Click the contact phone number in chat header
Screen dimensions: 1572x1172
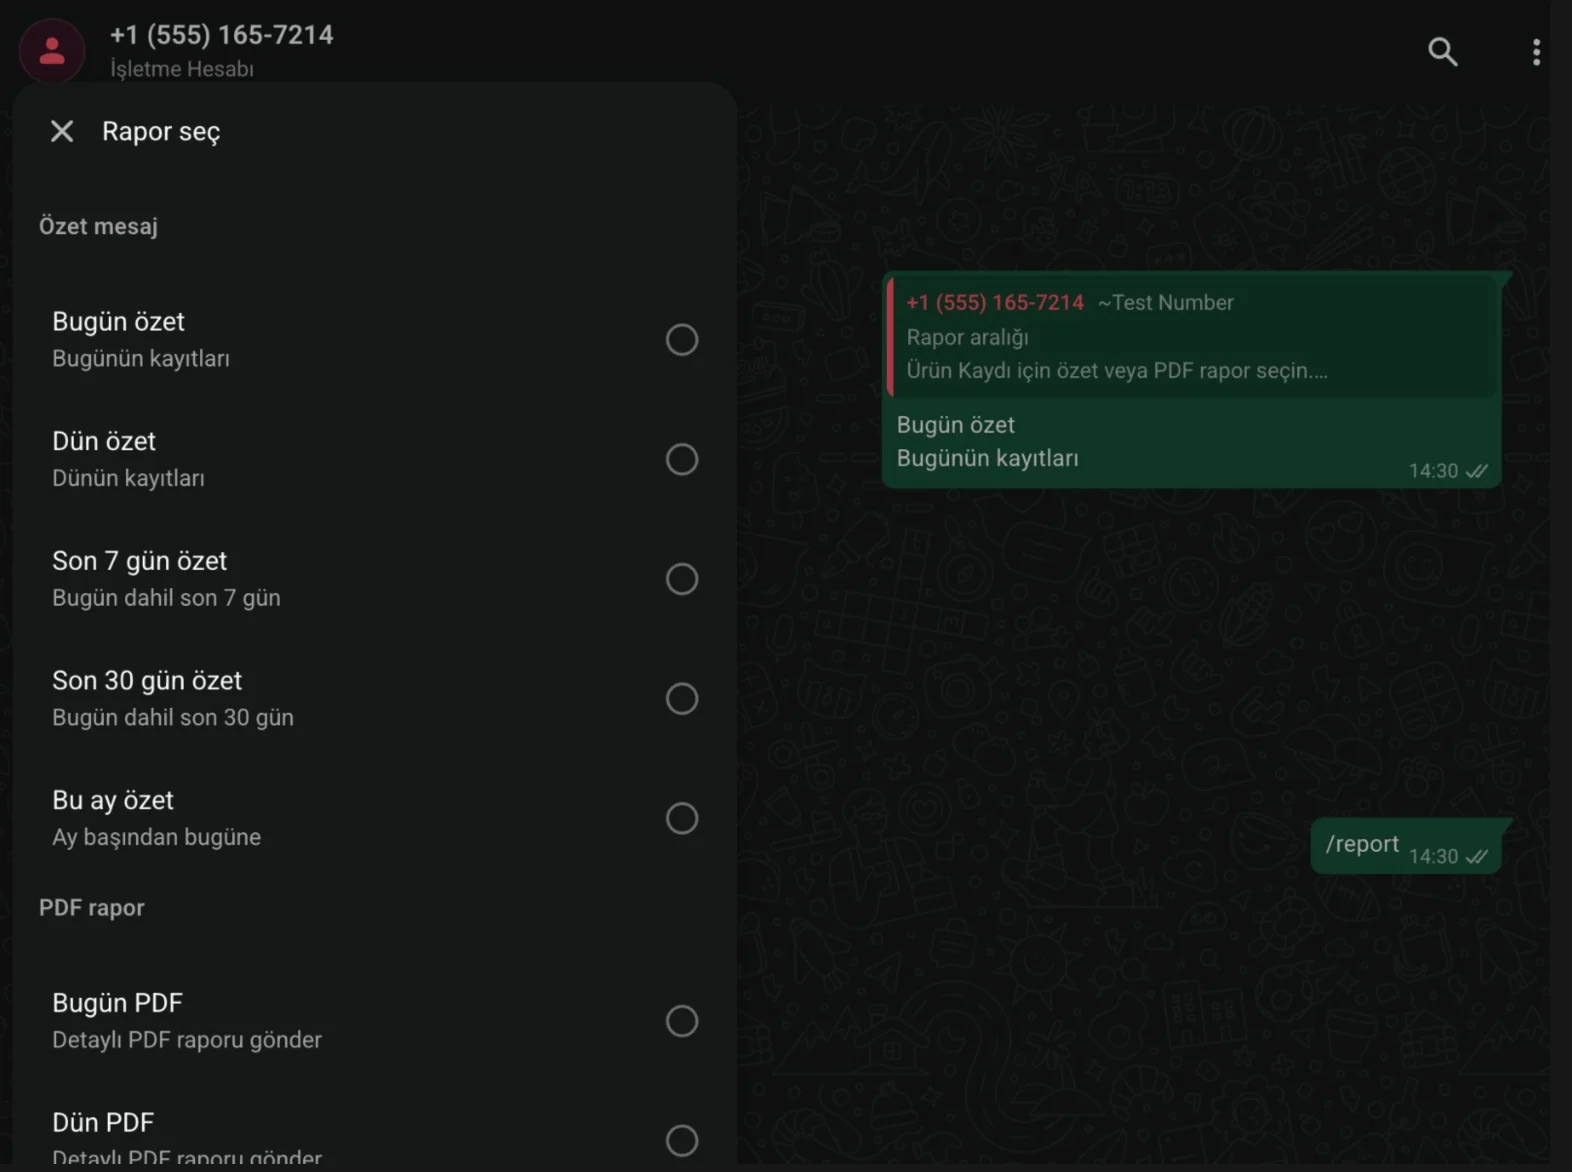pos(221,35)
